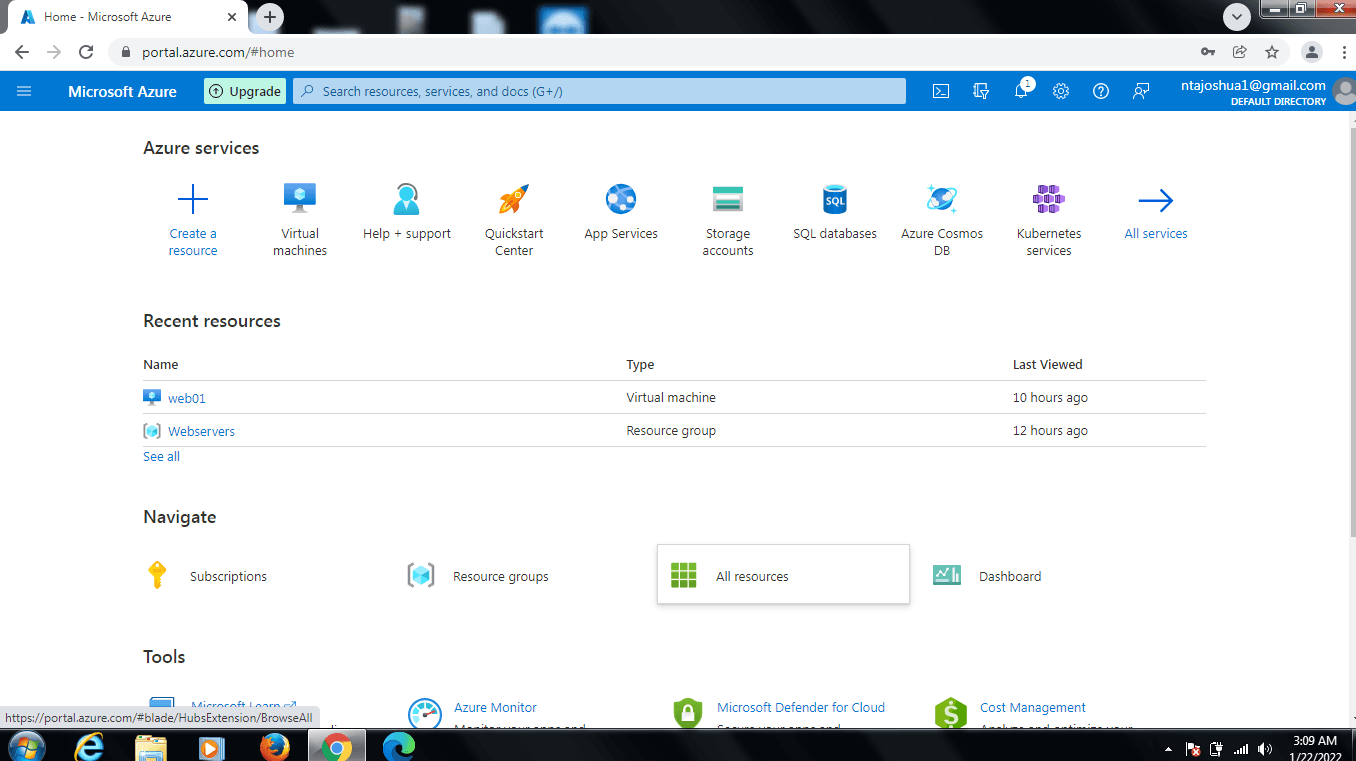Open the notifications bell

point(1021,91)
